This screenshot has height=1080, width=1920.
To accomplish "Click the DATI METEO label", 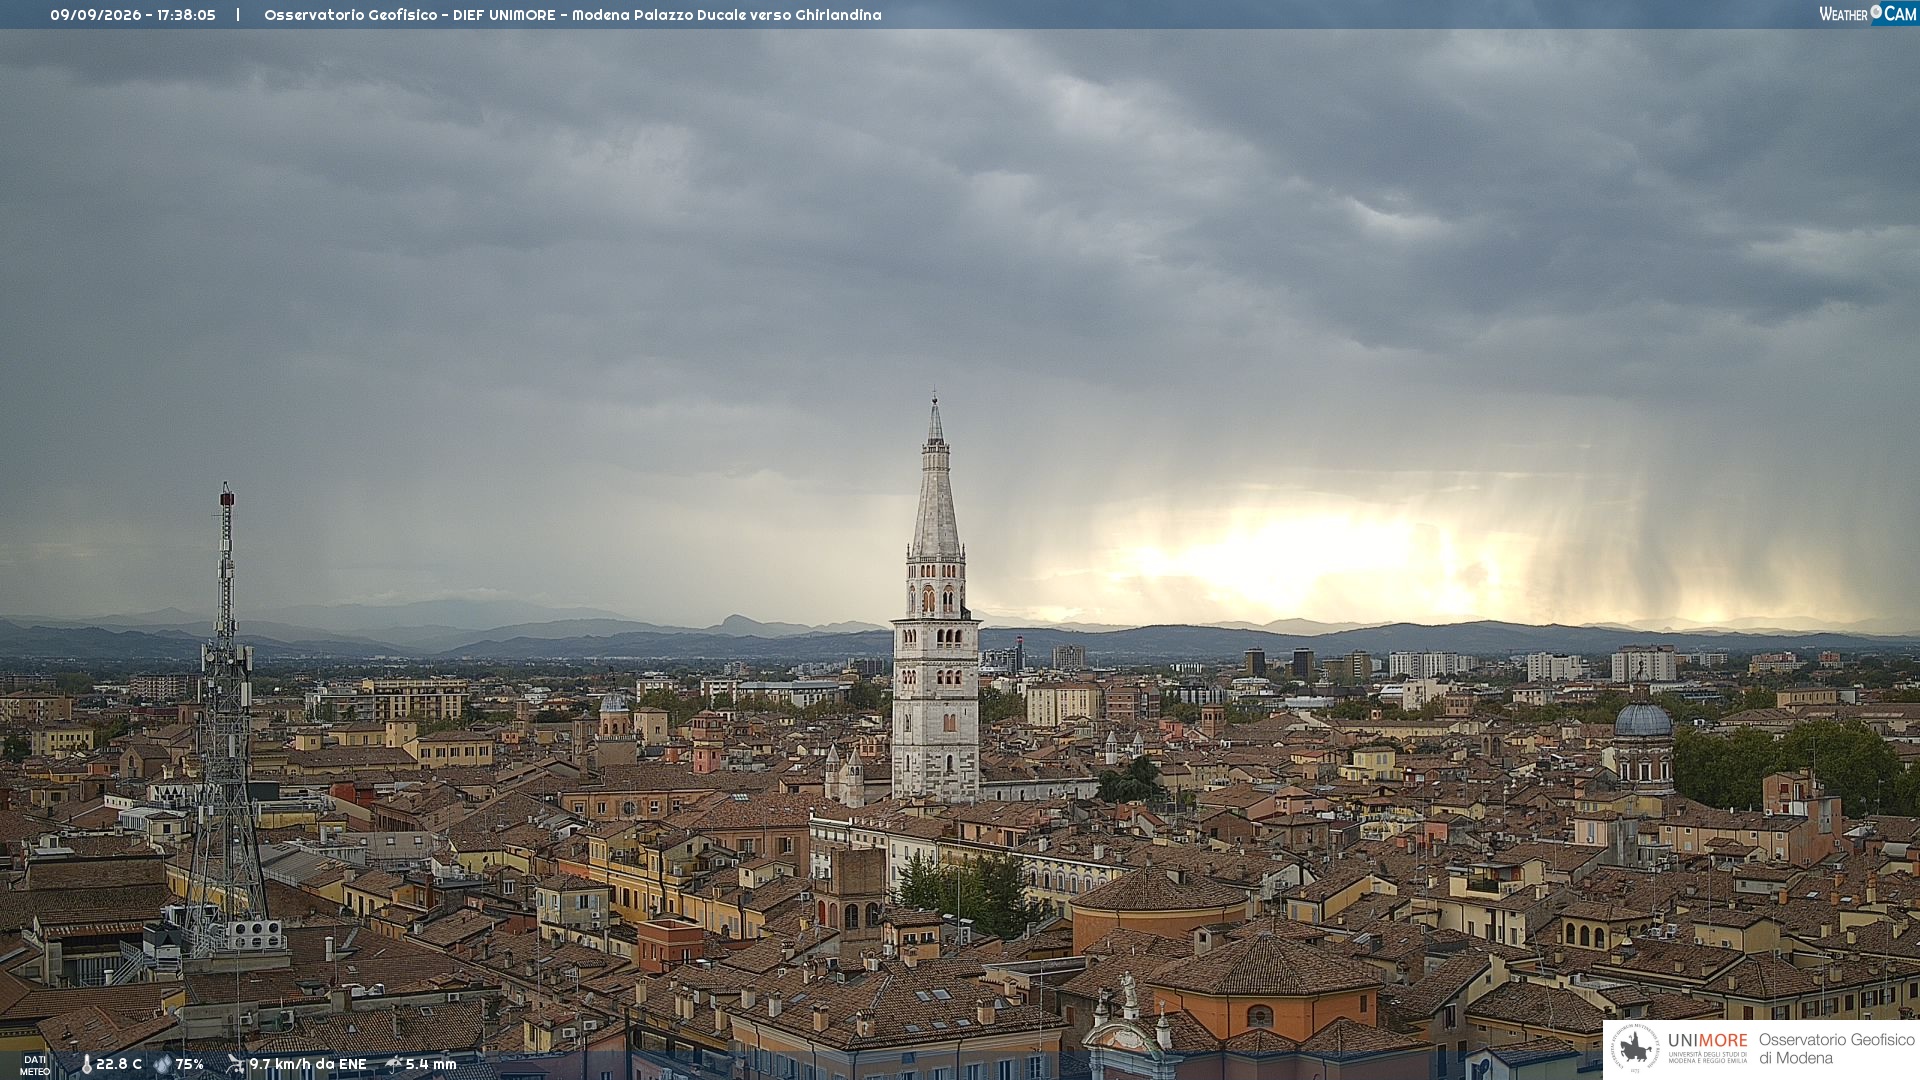I will (x=35, y=1065).
